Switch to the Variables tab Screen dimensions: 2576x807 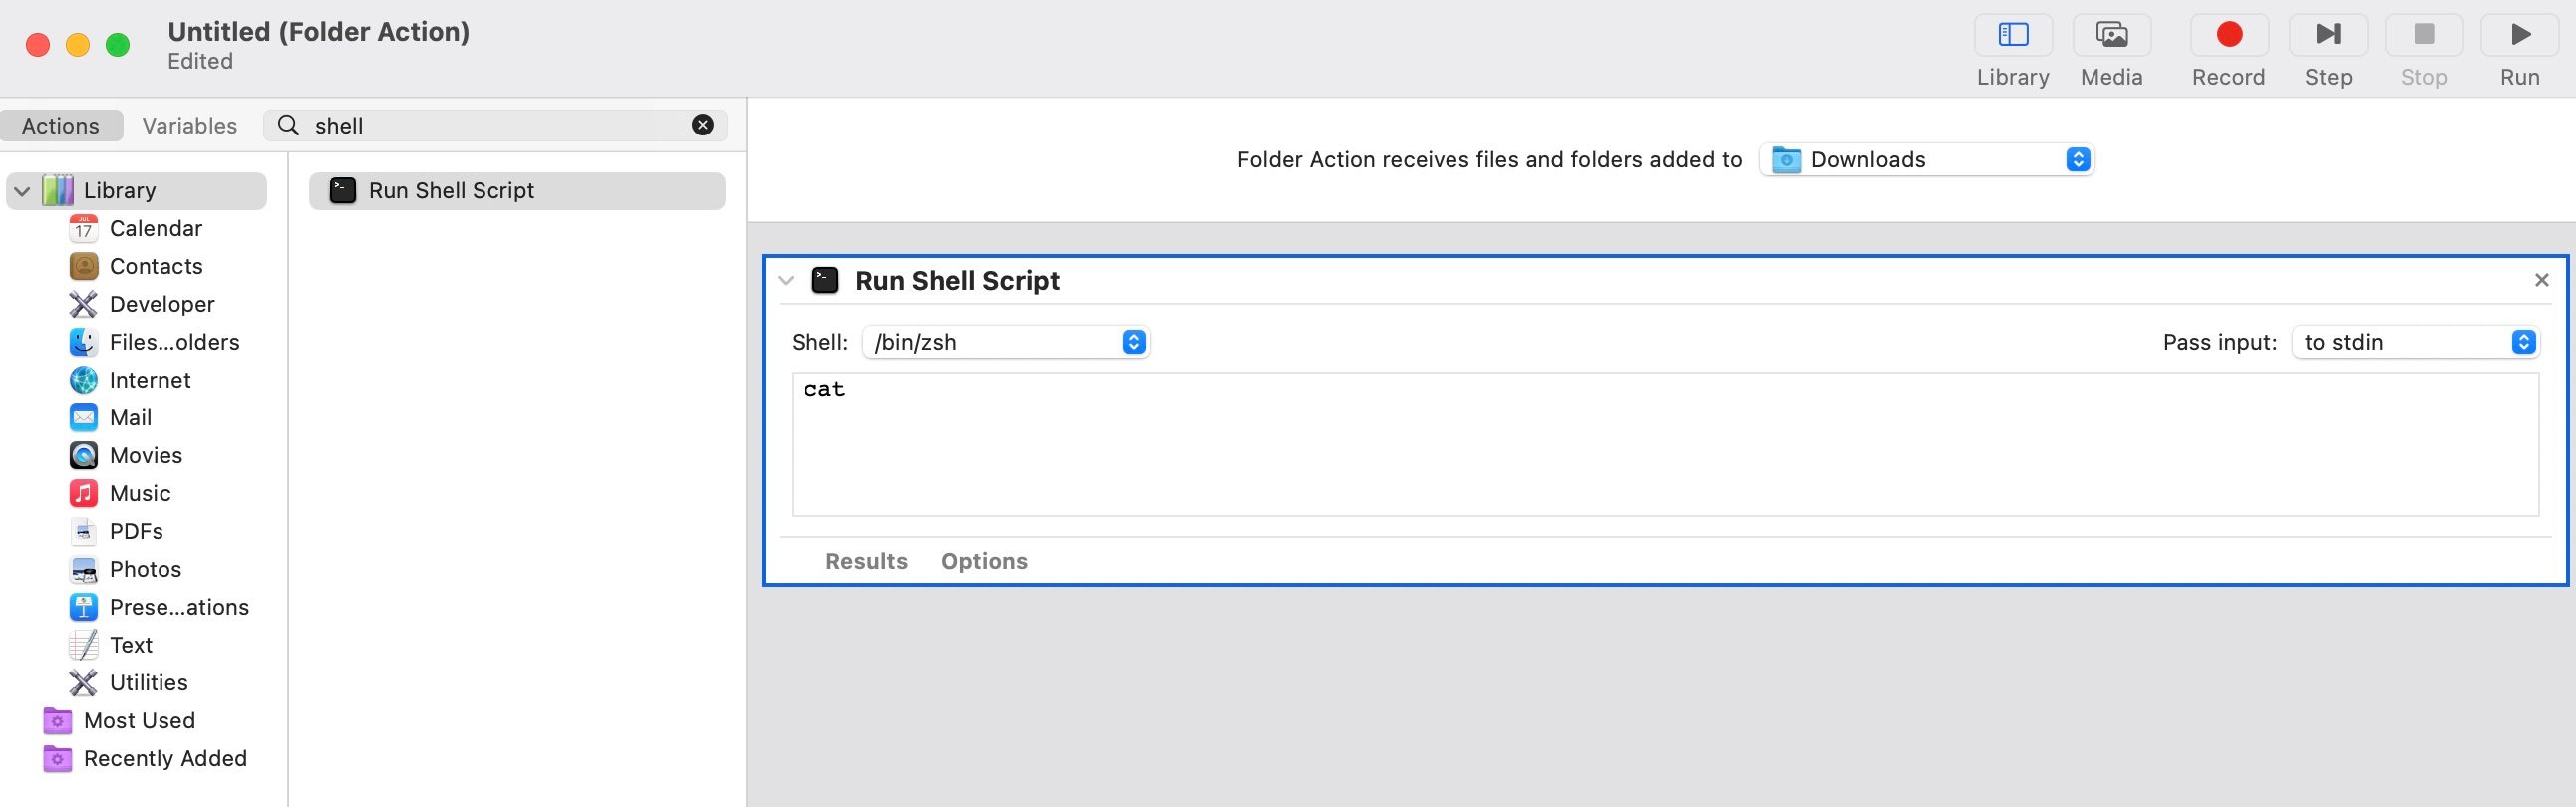(x=189, y=125)
